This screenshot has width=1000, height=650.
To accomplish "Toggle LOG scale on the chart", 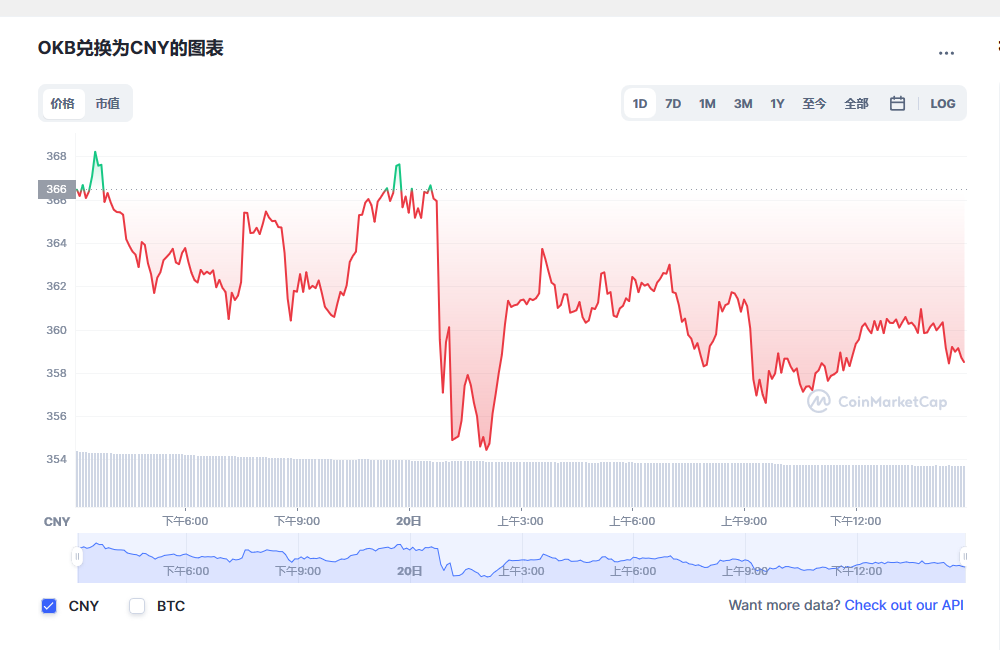I will (943, 103).
